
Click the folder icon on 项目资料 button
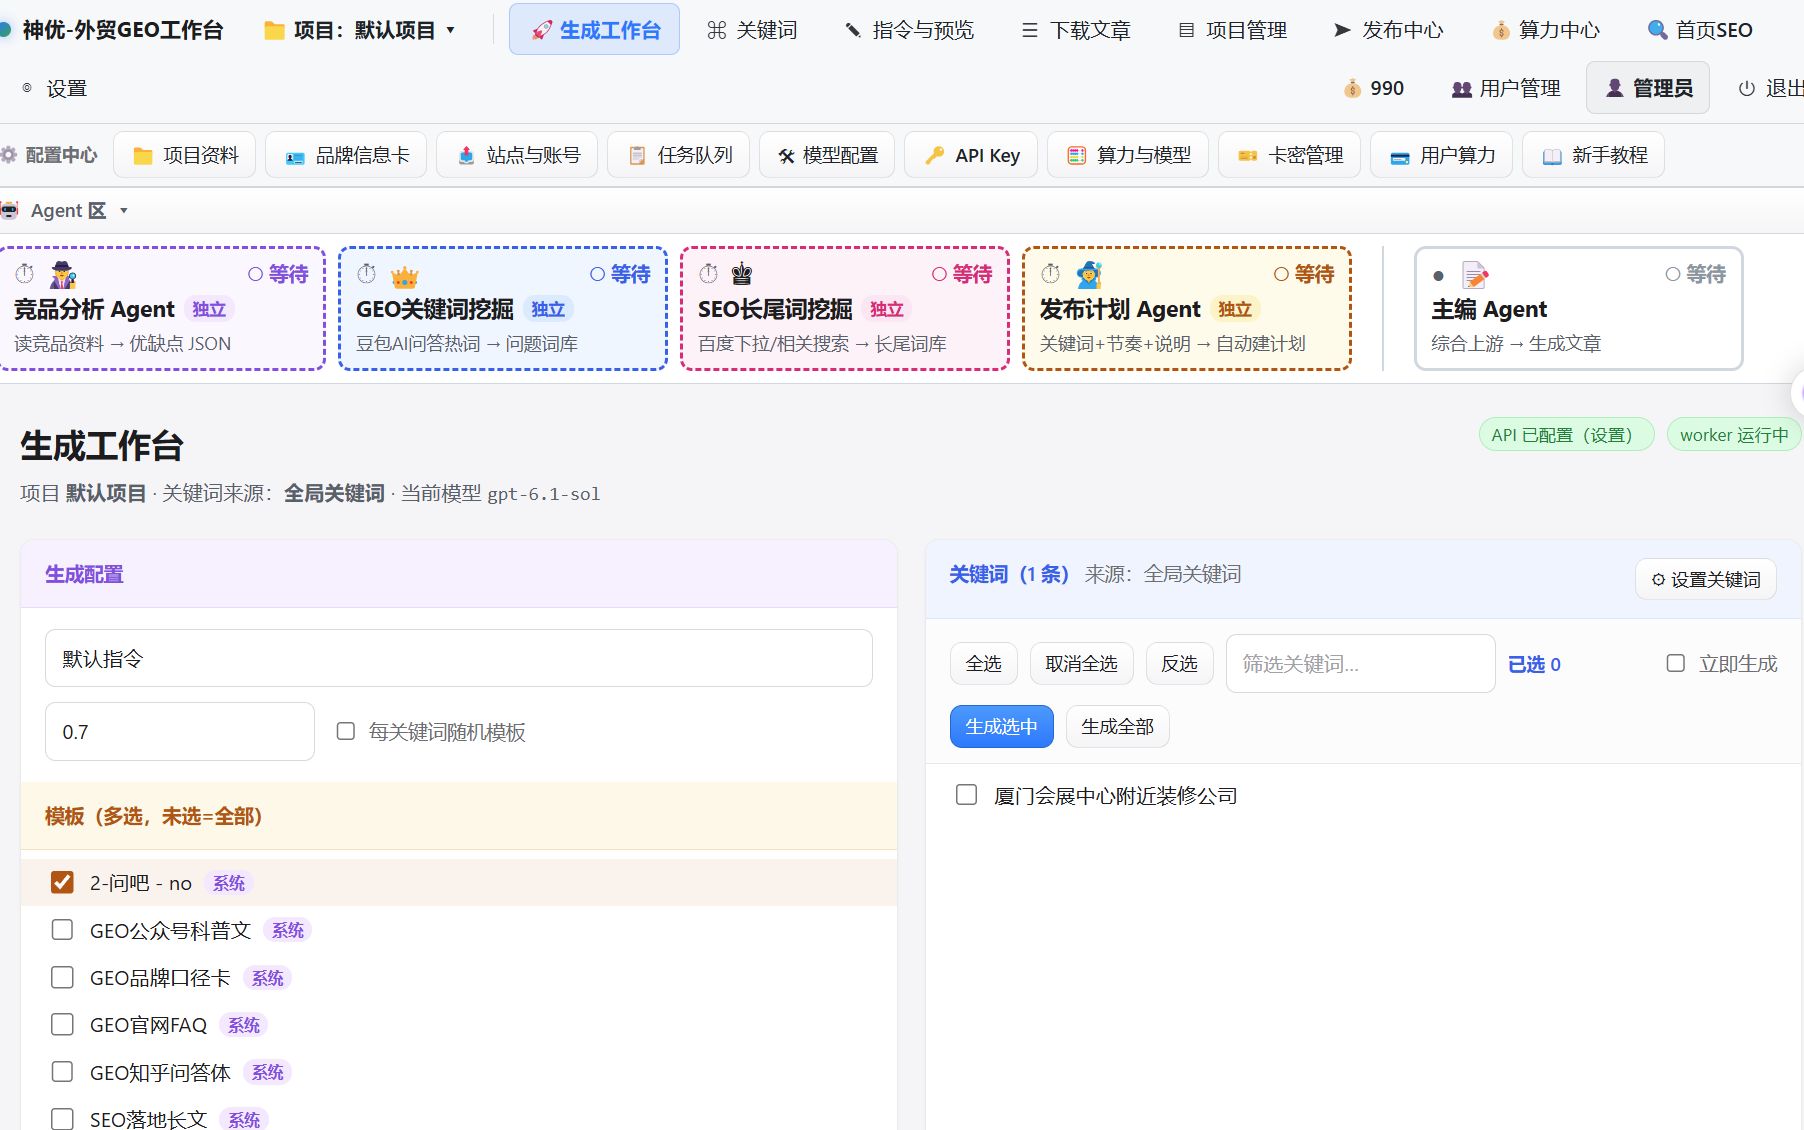pyautogui.click(x=143, y=155)
